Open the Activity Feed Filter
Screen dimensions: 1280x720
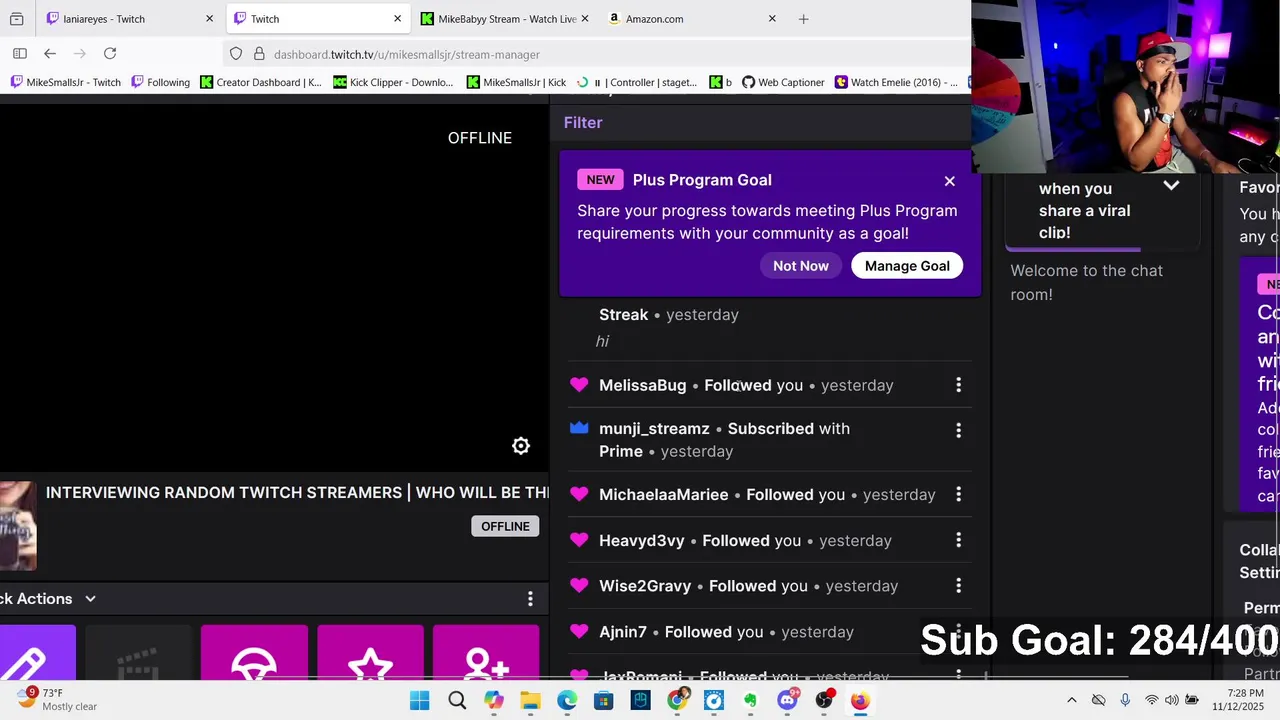pyautogui.click(x=583, y=123)
